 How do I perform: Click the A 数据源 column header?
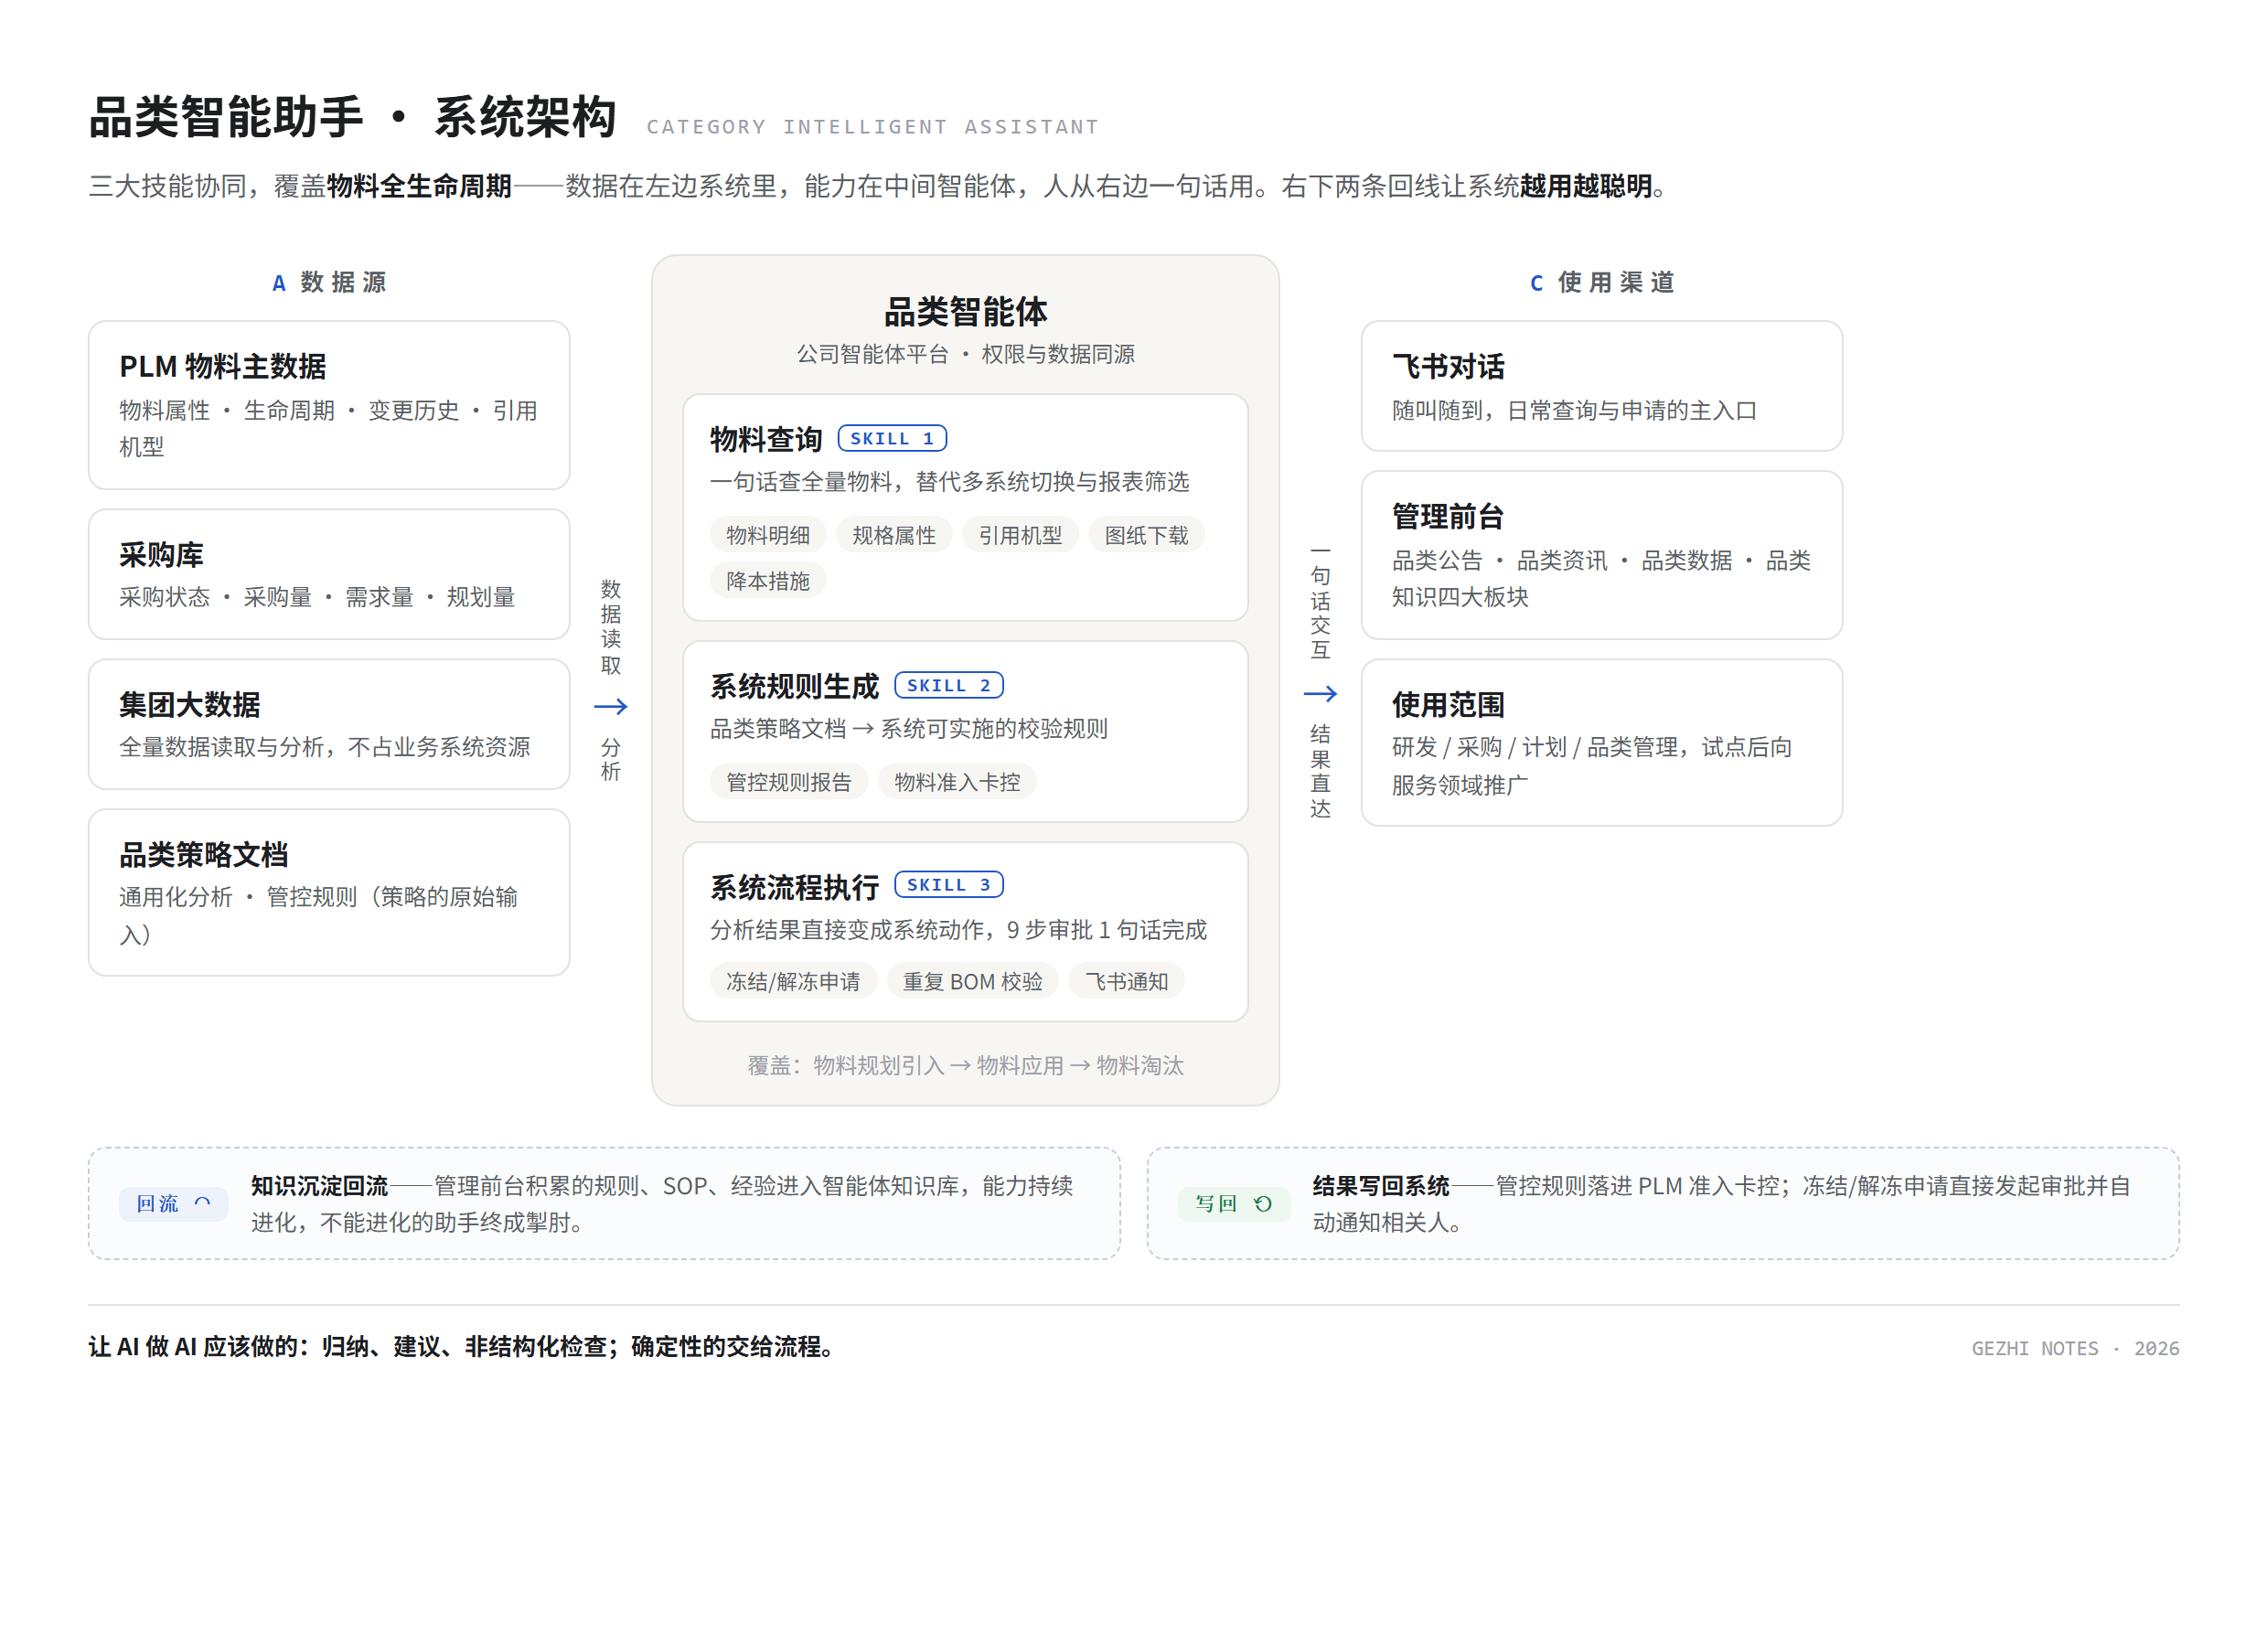tap(329, 282)
